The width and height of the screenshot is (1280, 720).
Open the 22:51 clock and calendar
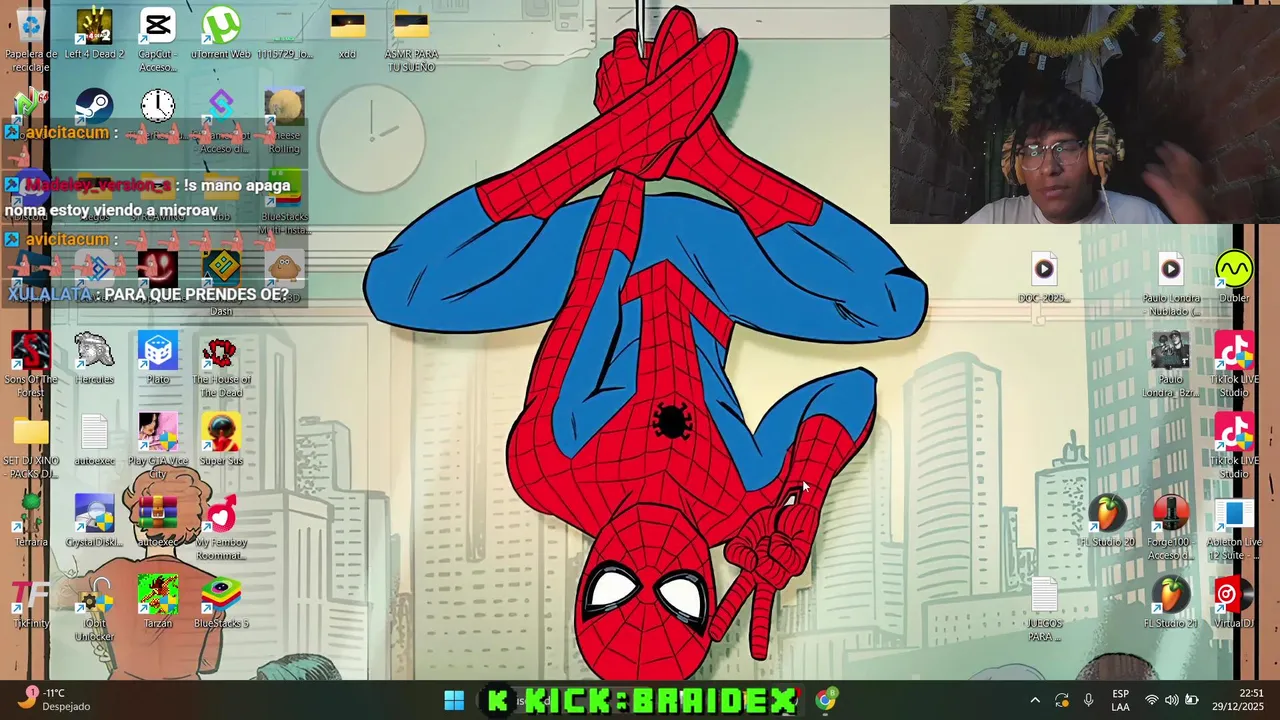pos(1238,700)
